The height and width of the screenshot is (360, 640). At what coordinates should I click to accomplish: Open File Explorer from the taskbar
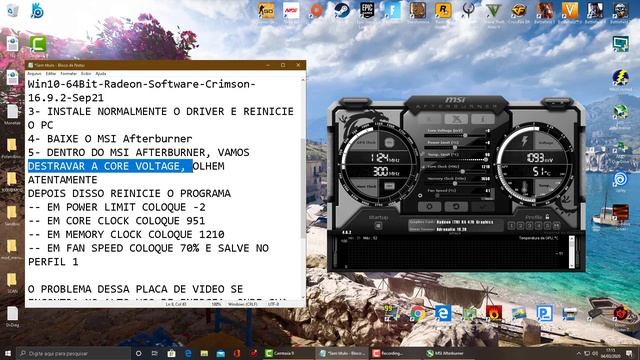pos(204,353)
